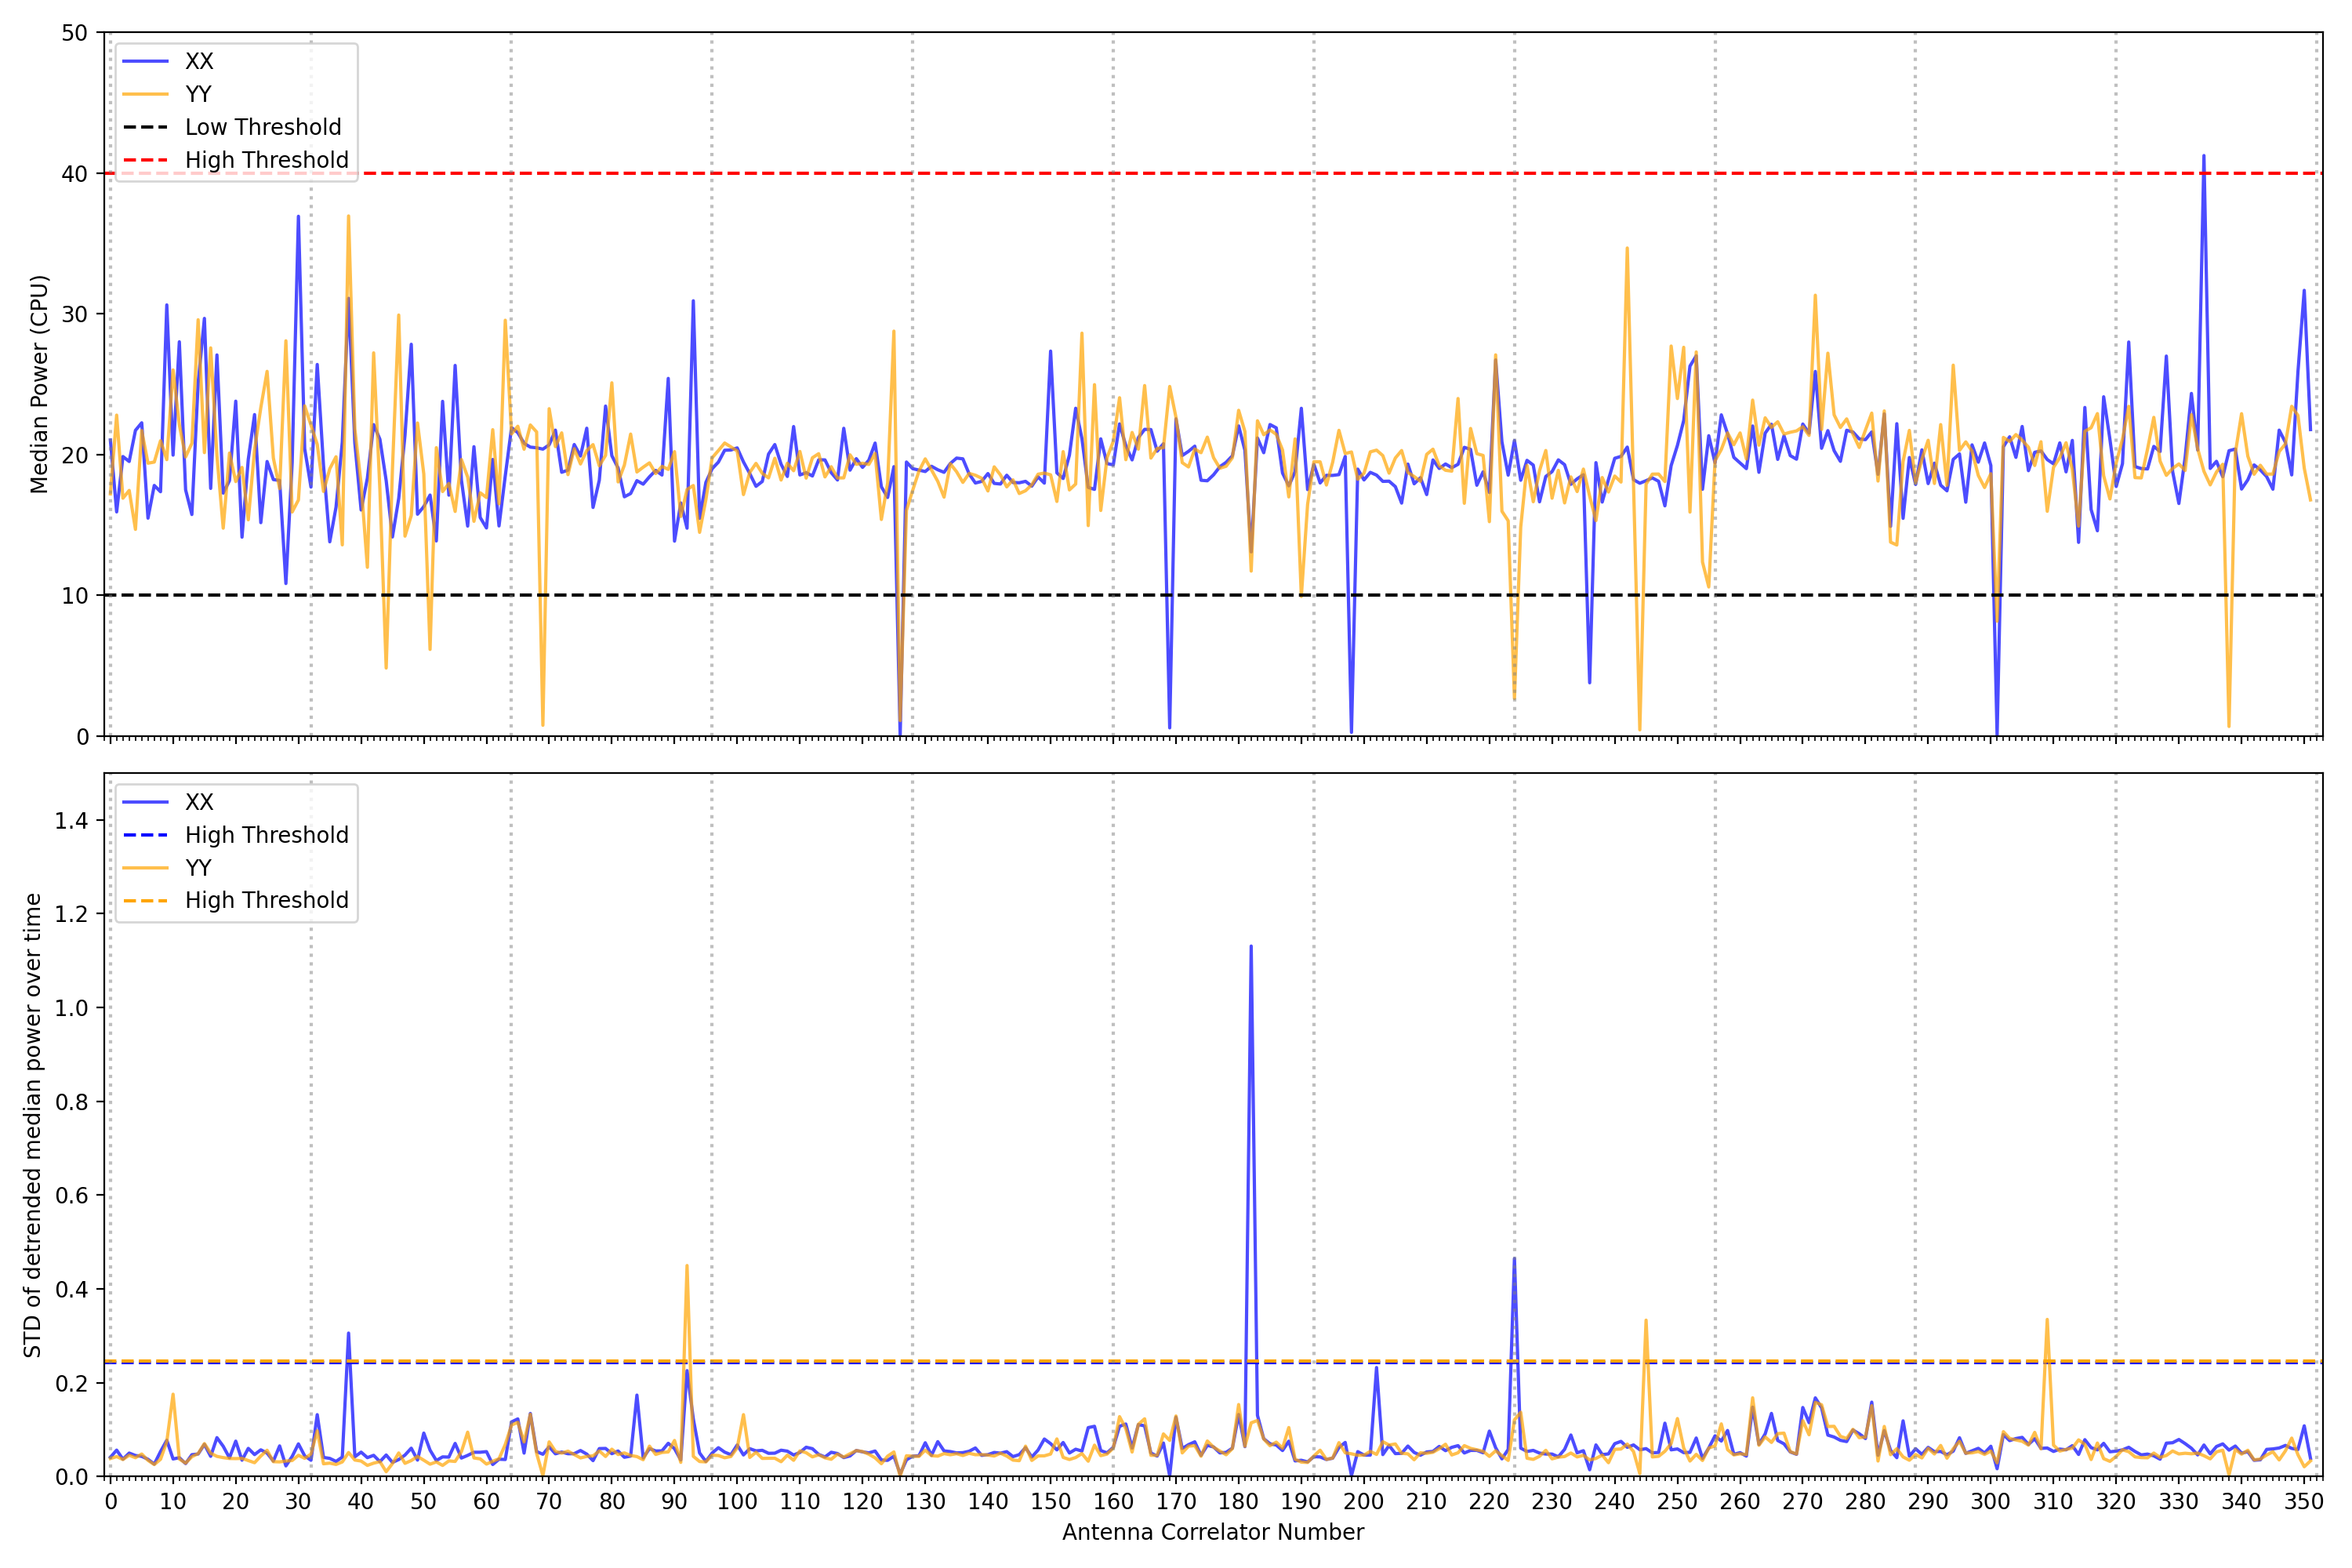Image resolution: width=2352 pixels, height=1568 pixels.
Task: Click the blue High Threshold entry in bottom legend
Action: pos(266,835)
